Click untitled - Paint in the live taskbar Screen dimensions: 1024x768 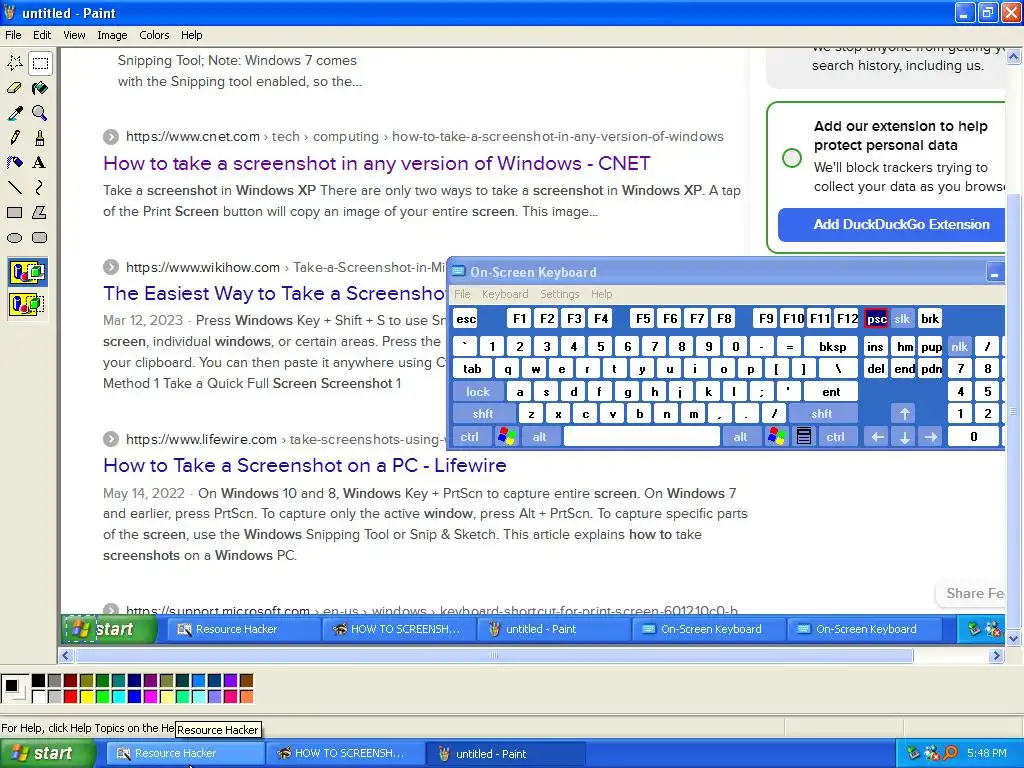click(x=505, y=754)
